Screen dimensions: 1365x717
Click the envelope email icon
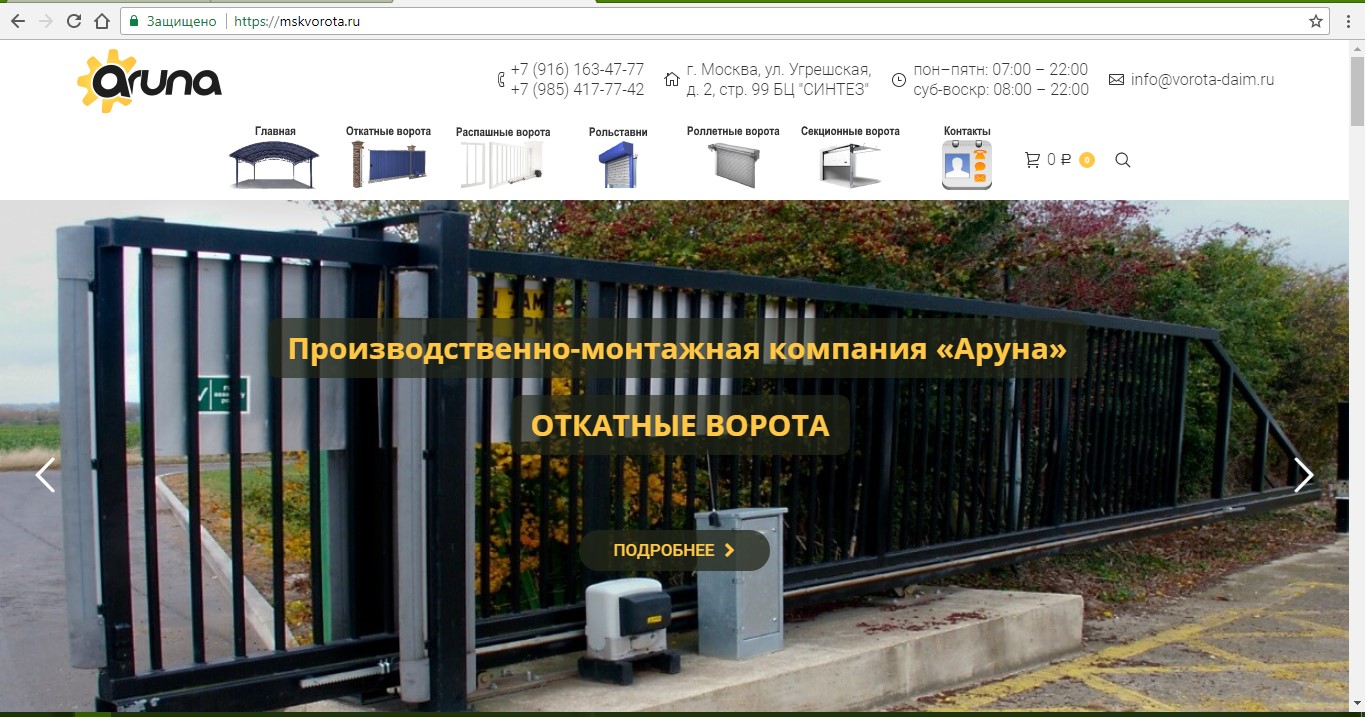[1117, 80]
